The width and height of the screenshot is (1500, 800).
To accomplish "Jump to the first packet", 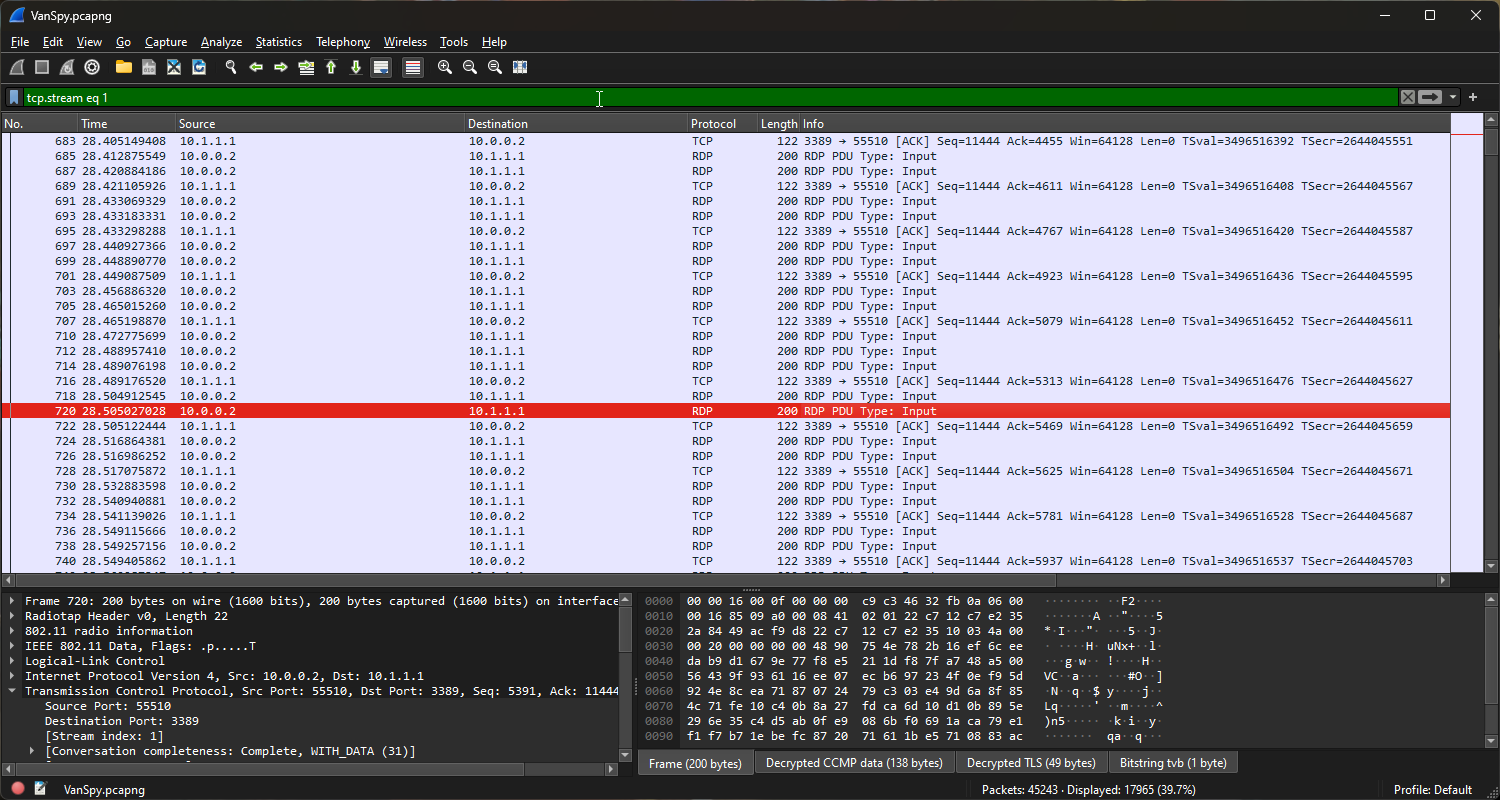I will click(331, 67).
